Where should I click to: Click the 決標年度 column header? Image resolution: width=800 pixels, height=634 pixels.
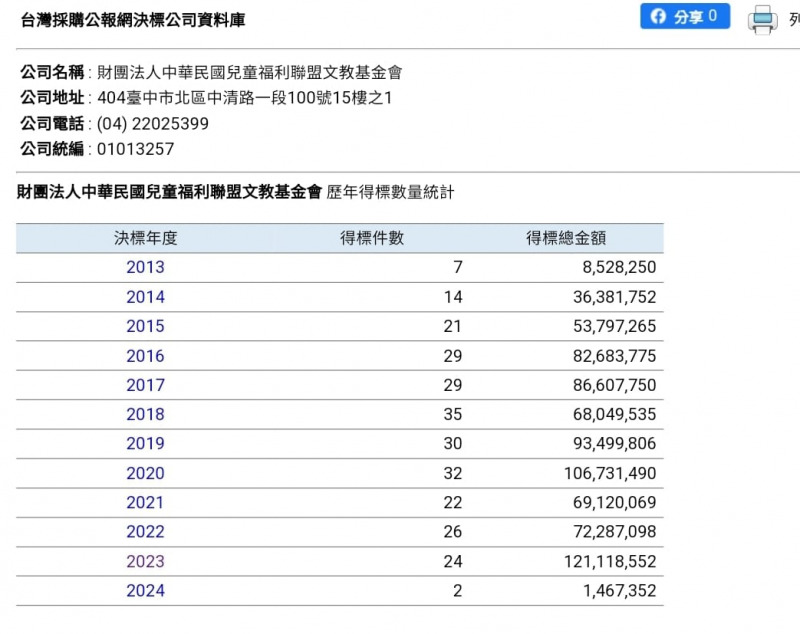pyautogui.click(x=145, y=238)
